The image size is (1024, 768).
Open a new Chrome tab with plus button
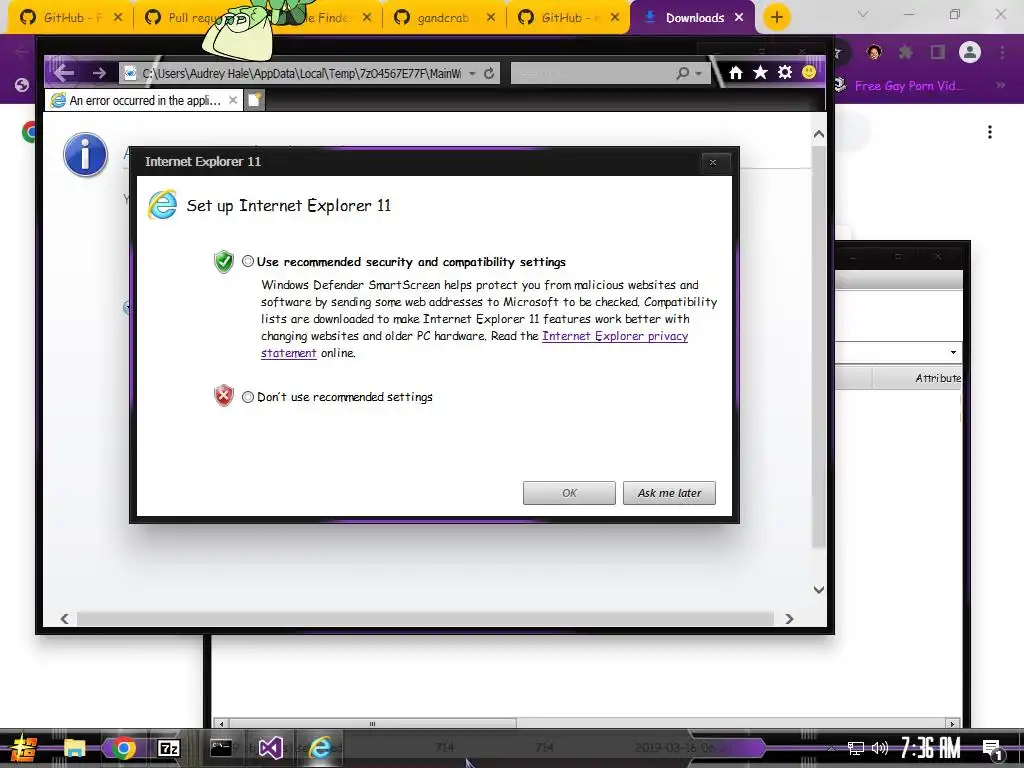[776, 17]
